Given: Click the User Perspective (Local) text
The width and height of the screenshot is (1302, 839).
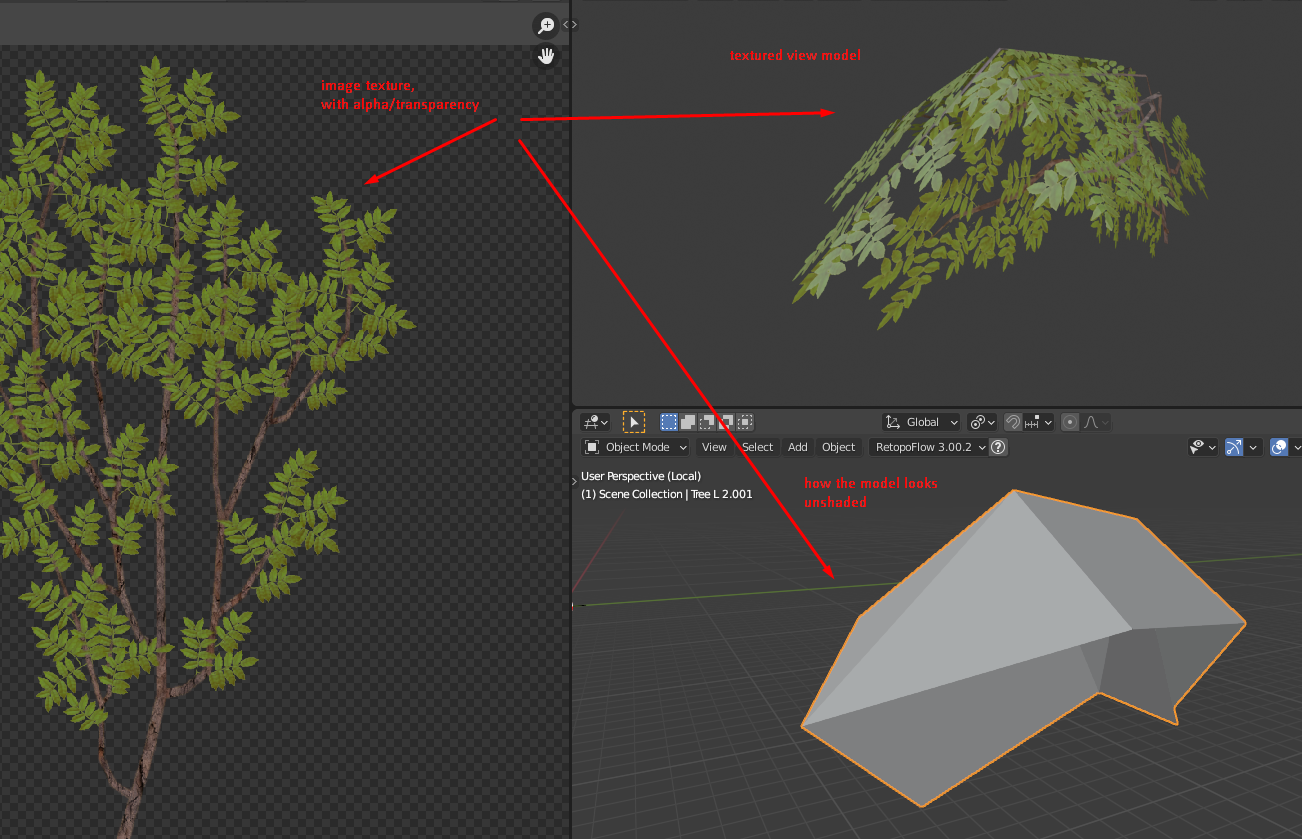Looking at the screenshot, I should 641,476.
